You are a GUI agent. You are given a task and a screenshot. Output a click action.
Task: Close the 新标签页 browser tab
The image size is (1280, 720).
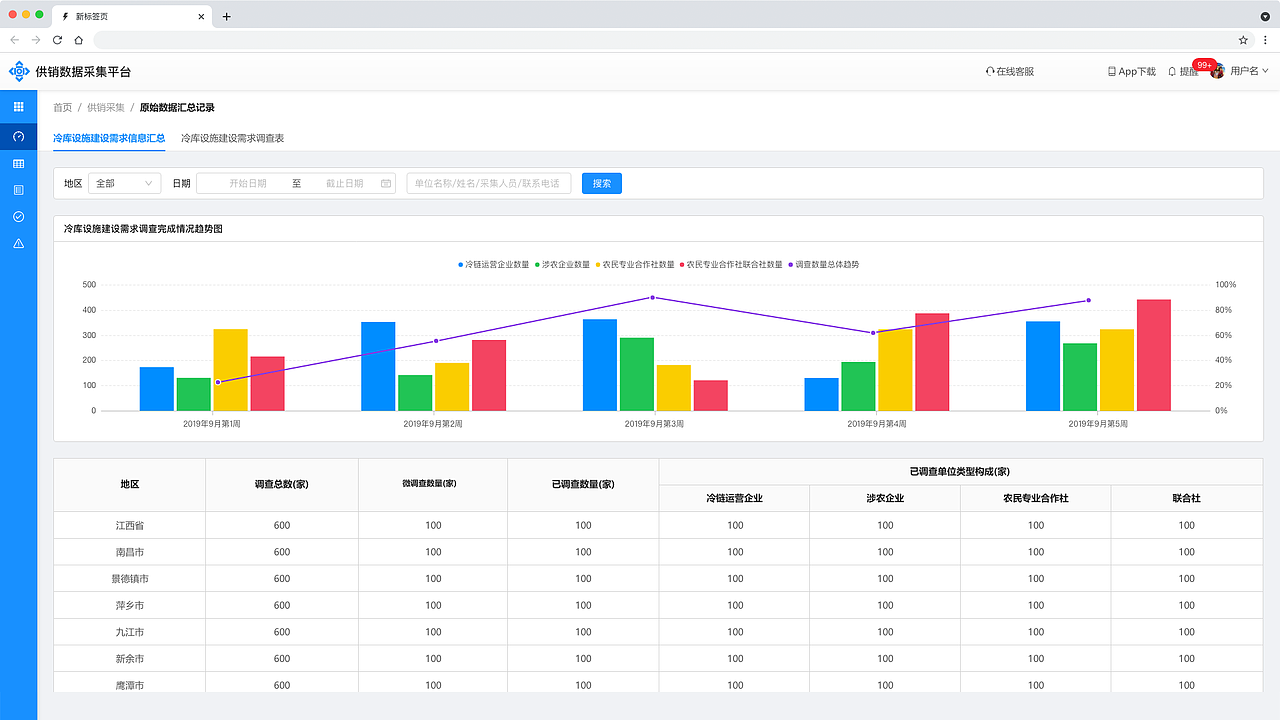(201, 16)
